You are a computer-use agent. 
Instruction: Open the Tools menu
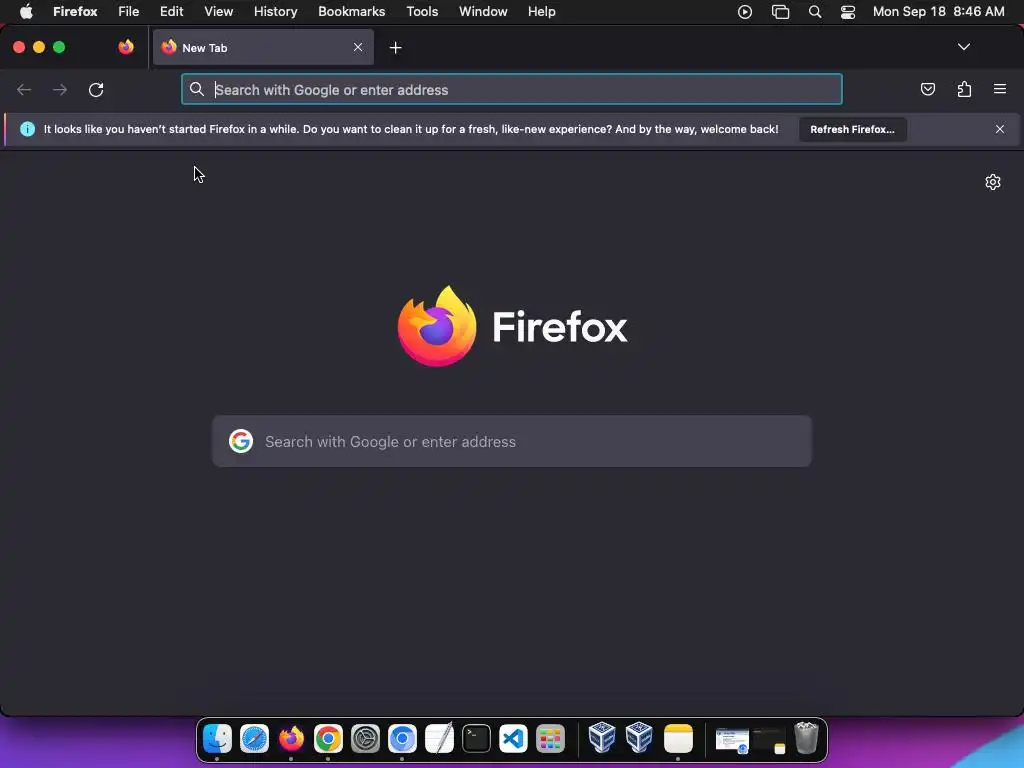coord(422,12)
